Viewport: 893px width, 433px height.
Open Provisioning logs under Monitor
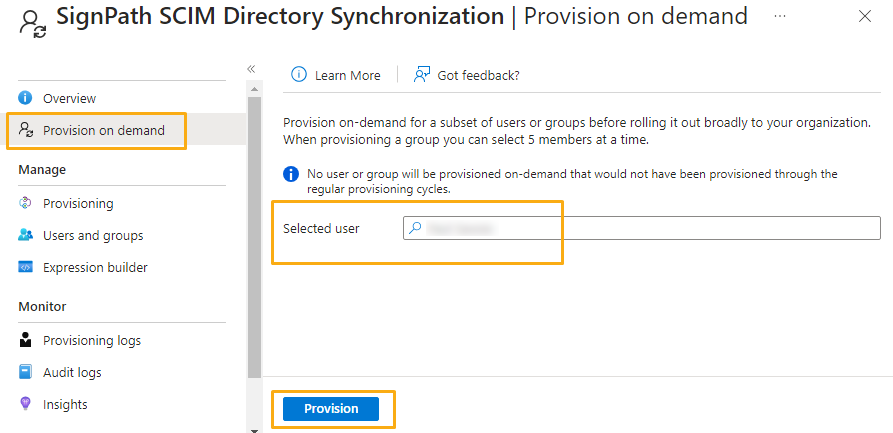tap(92, 340)
